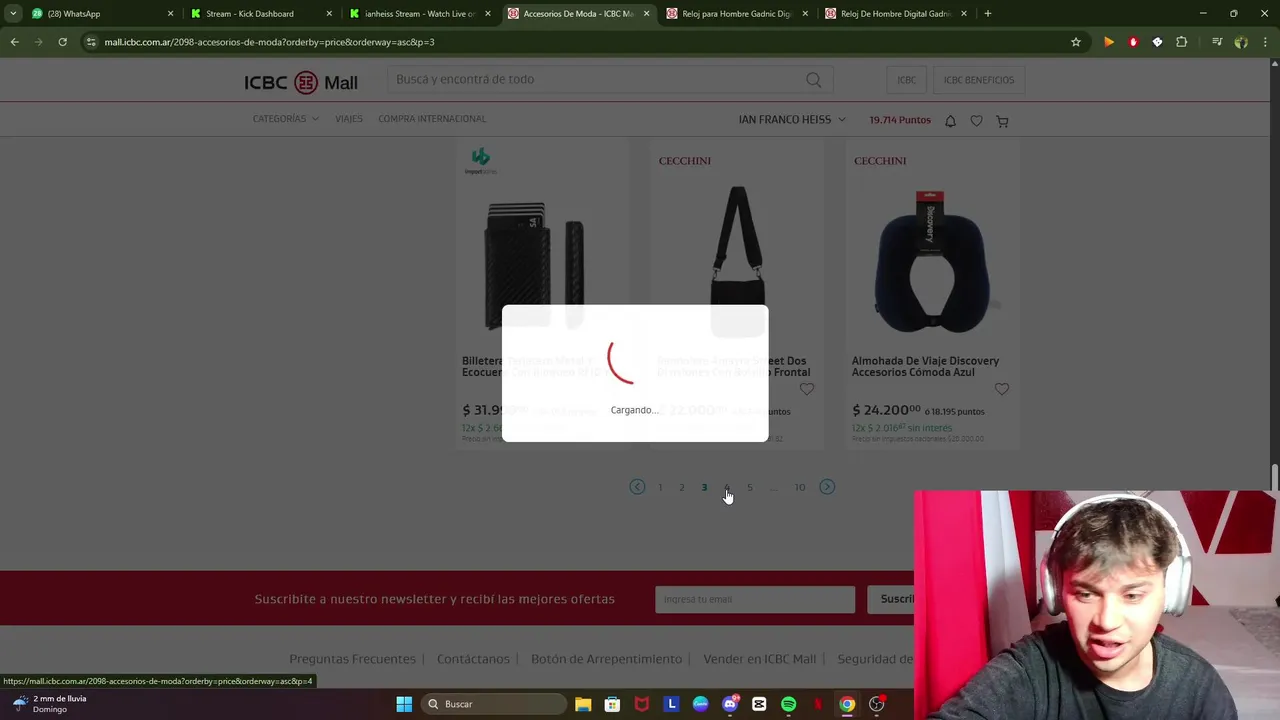The height and width of the screenshot is (720, 1280).
Task: Focus the newsletter email input field
Action: pyautogui.click(x=755, y=599)
